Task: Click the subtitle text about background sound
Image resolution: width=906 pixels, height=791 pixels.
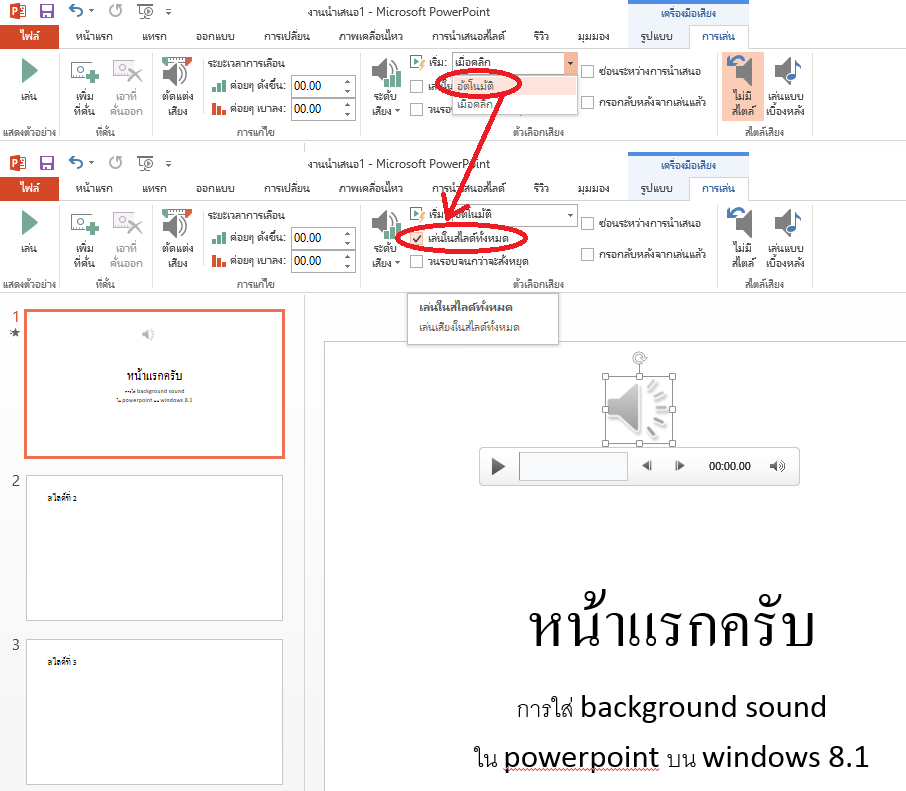Action: (x=671, y=732)
